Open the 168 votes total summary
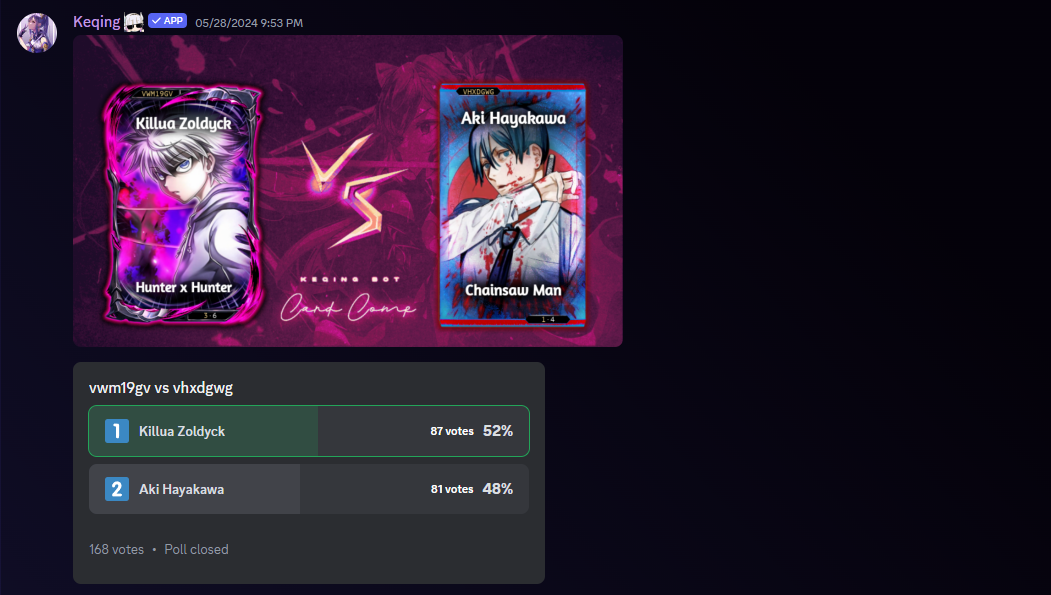The height and width of the screenshot is (595, 1051). pyautogui.click(x=117, y=549)
